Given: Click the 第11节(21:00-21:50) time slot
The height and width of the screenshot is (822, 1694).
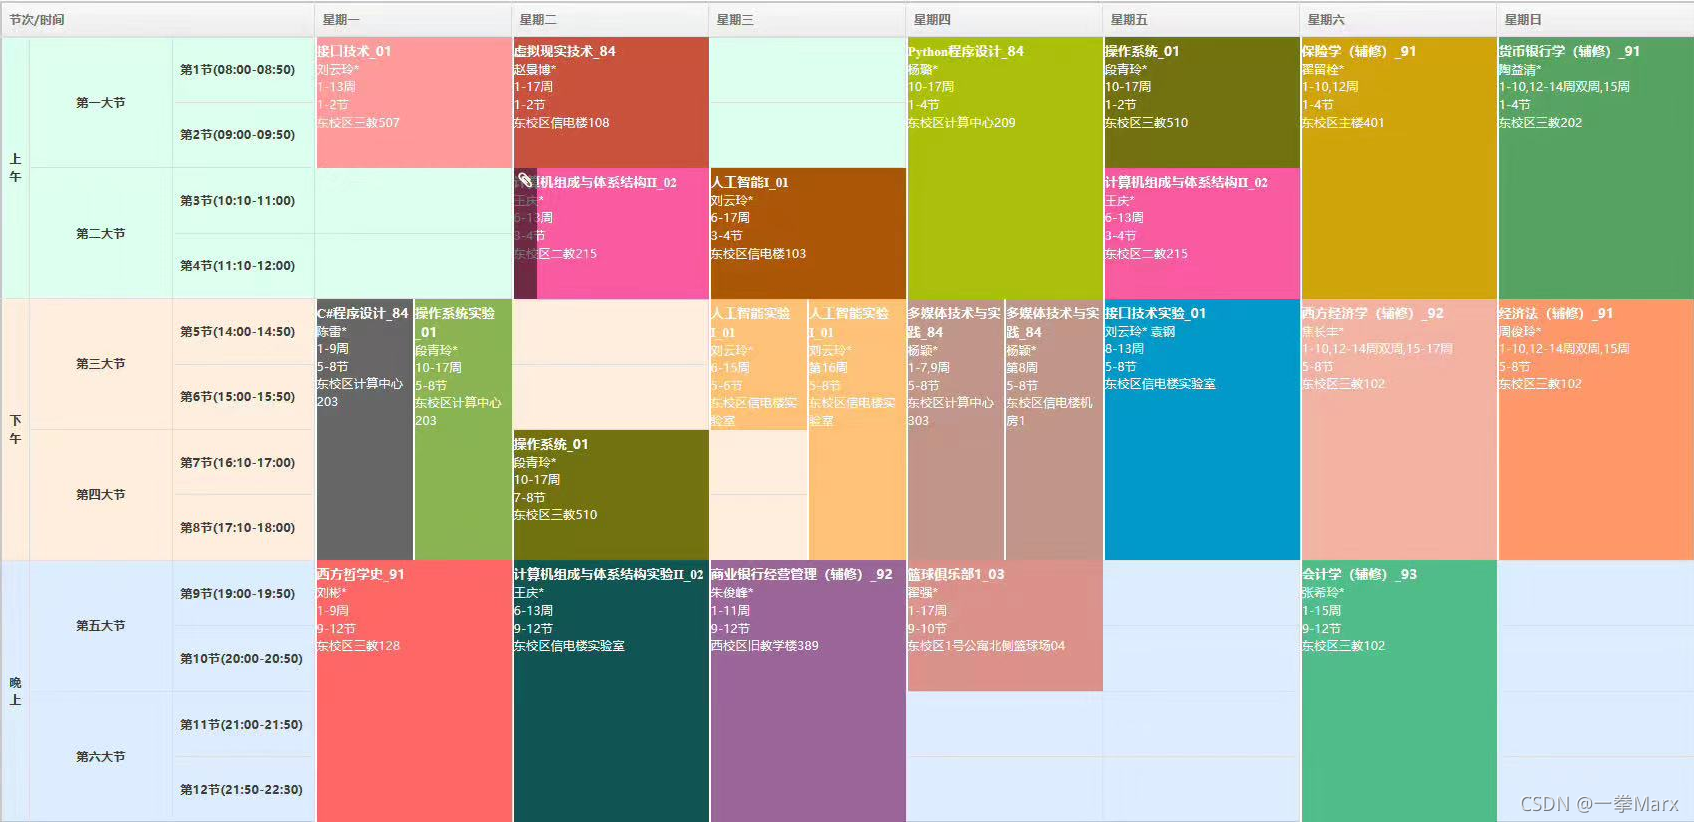Looking at the screenshot, I should pyautogui.click(x=241, y=725).
